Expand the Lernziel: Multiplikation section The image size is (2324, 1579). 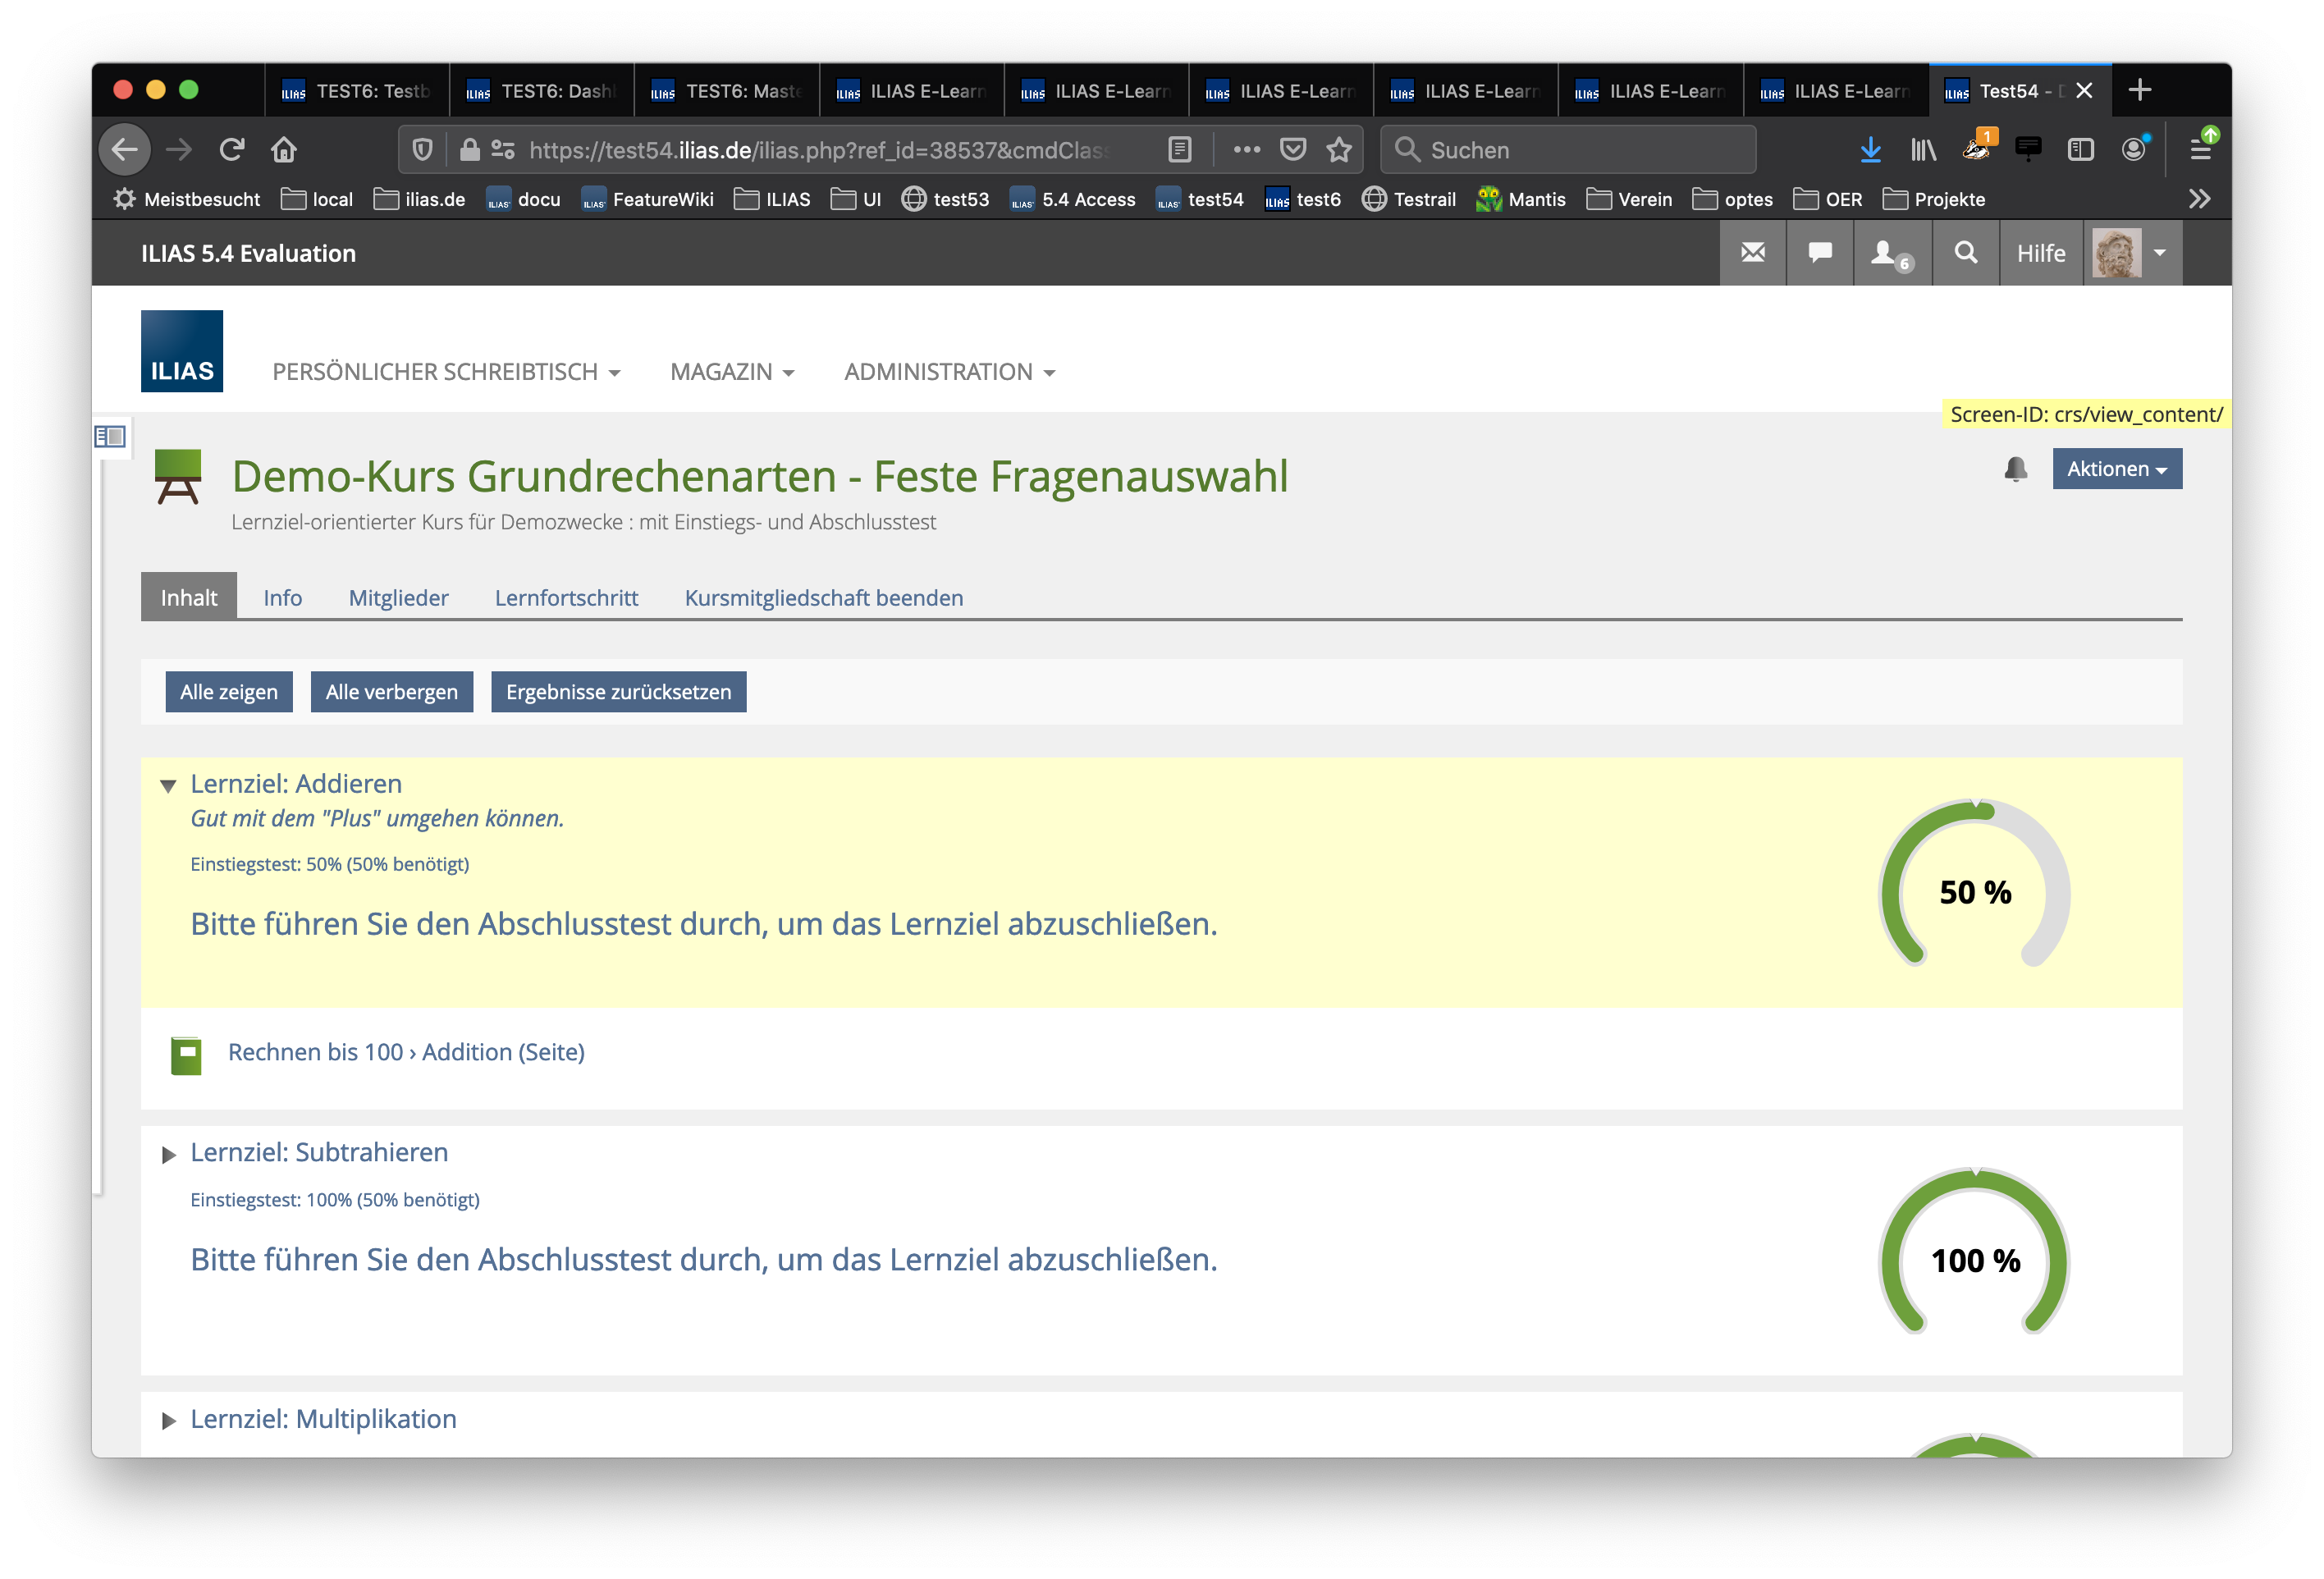[168, 1421]
